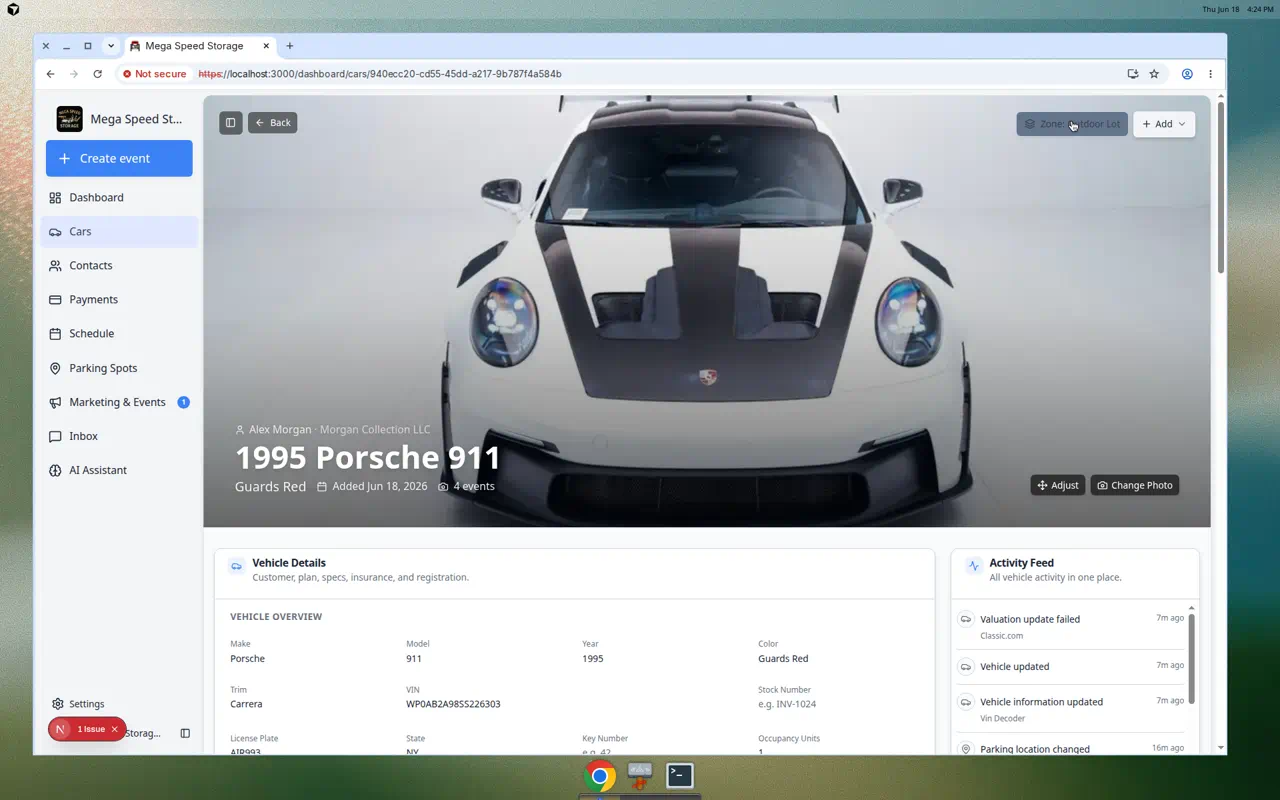Click the Parking Spots pin icon

pos(55,368)
